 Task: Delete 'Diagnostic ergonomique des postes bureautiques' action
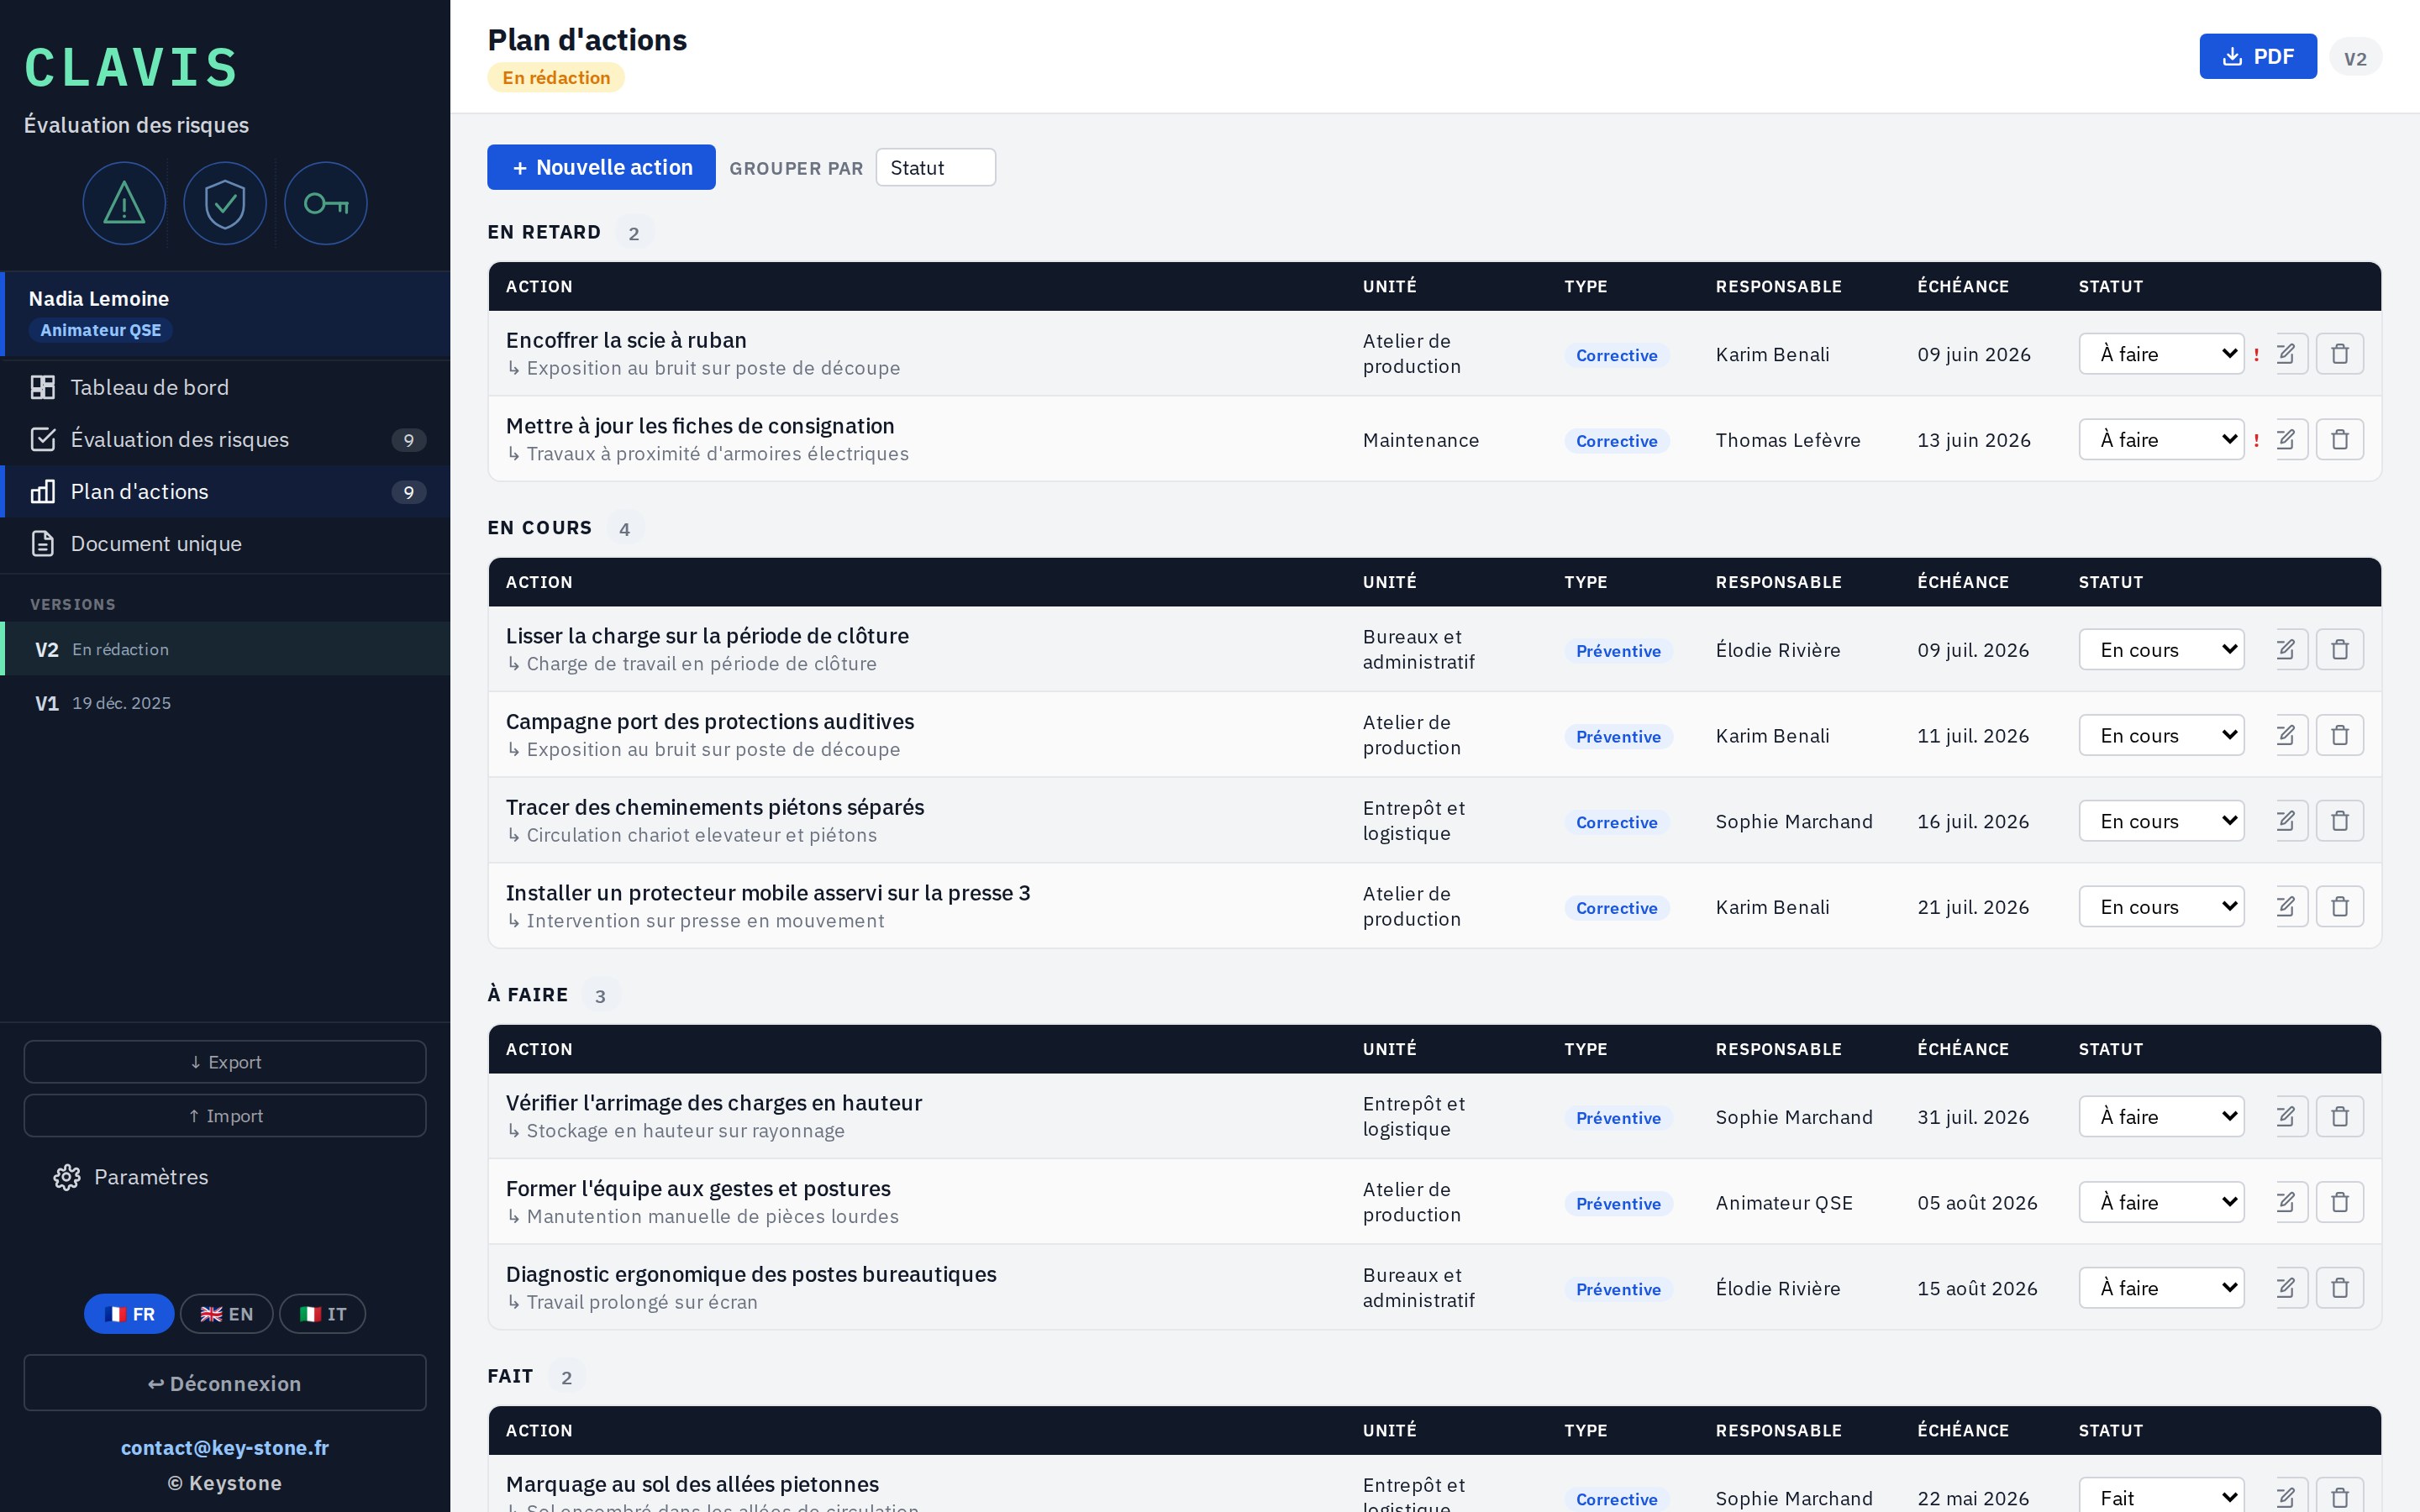(2340, 1288)
